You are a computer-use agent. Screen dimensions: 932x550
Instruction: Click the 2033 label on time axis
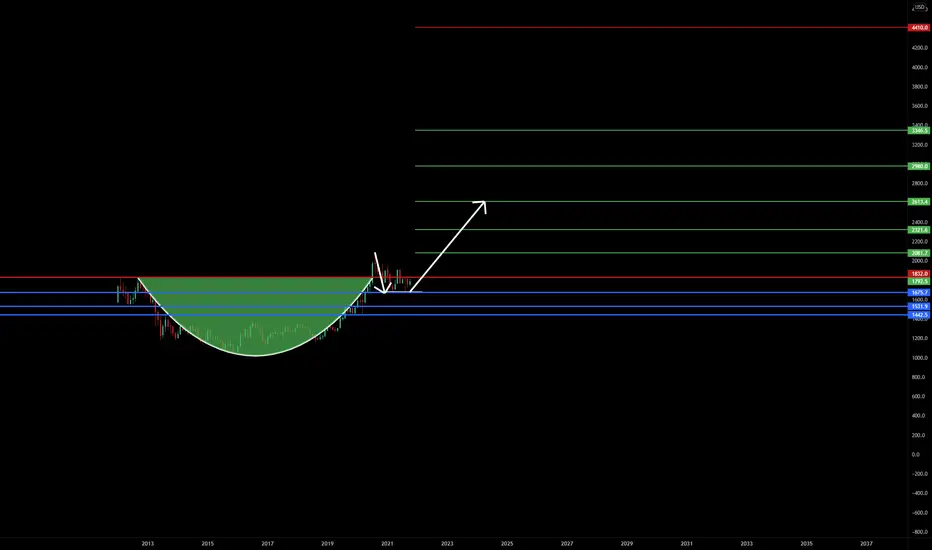(x=747, y=543)
